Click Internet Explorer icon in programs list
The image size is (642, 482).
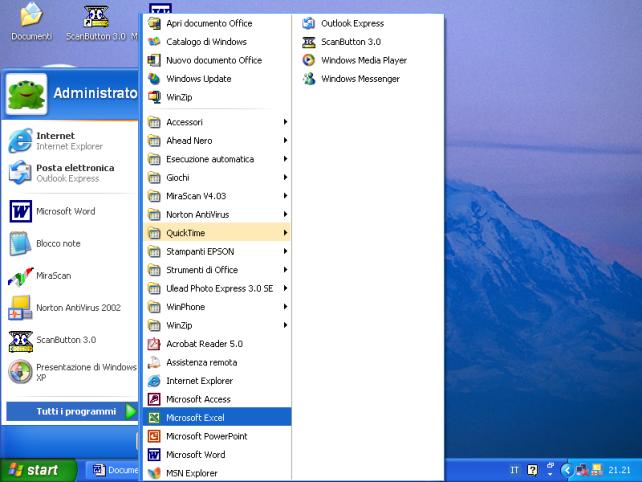click(x=154, y=380)
